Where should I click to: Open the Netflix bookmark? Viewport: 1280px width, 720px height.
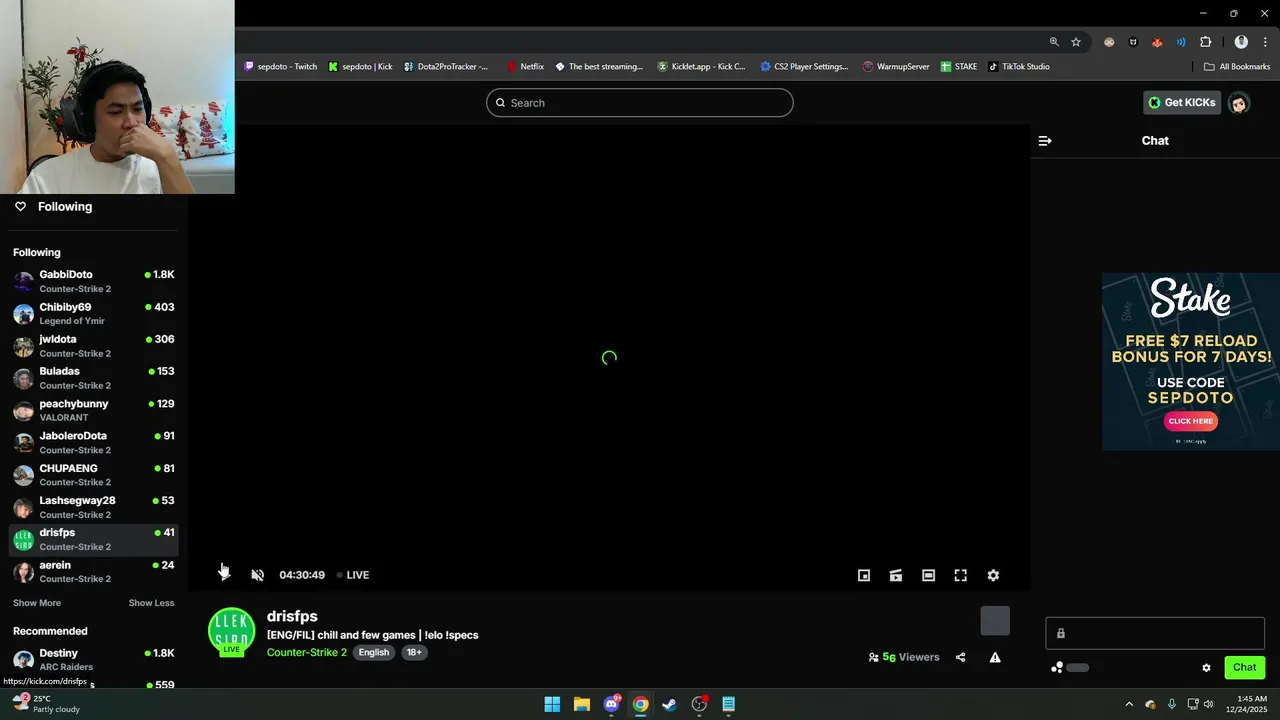[x=525, y=67]
